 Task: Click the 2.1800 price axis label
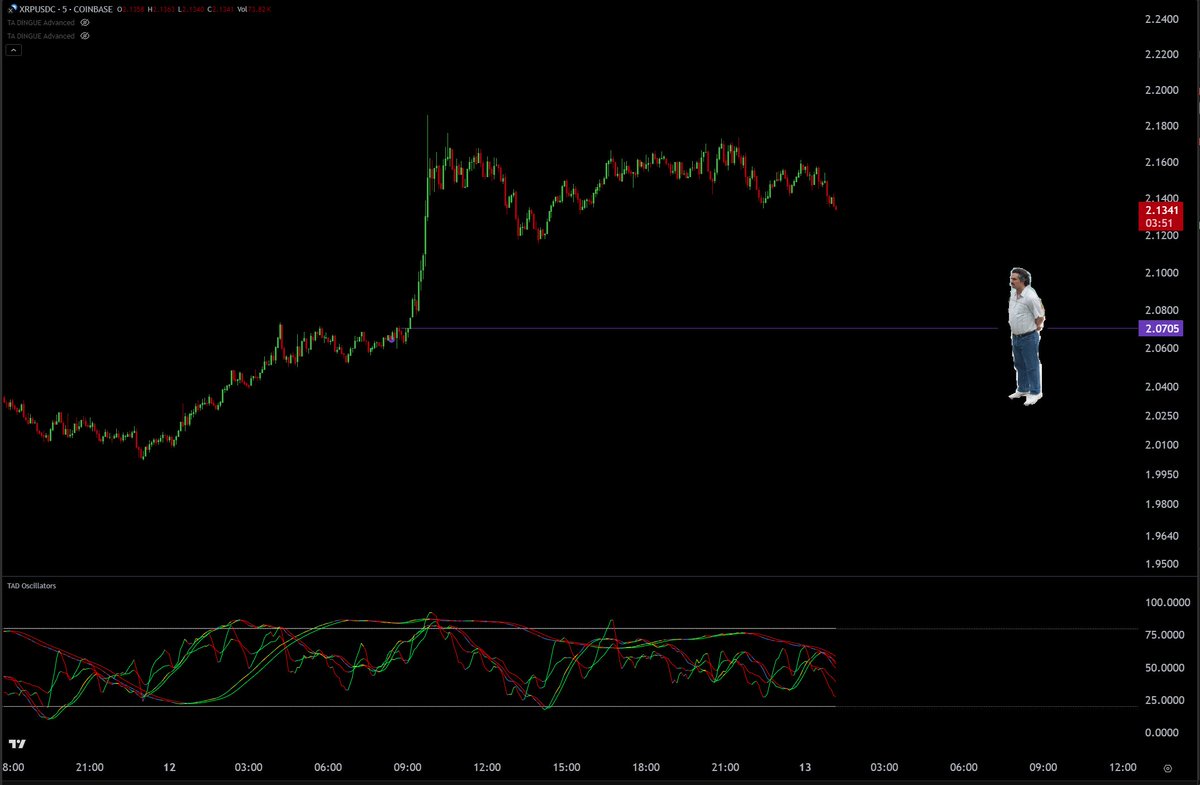(x=1163, y=126)
